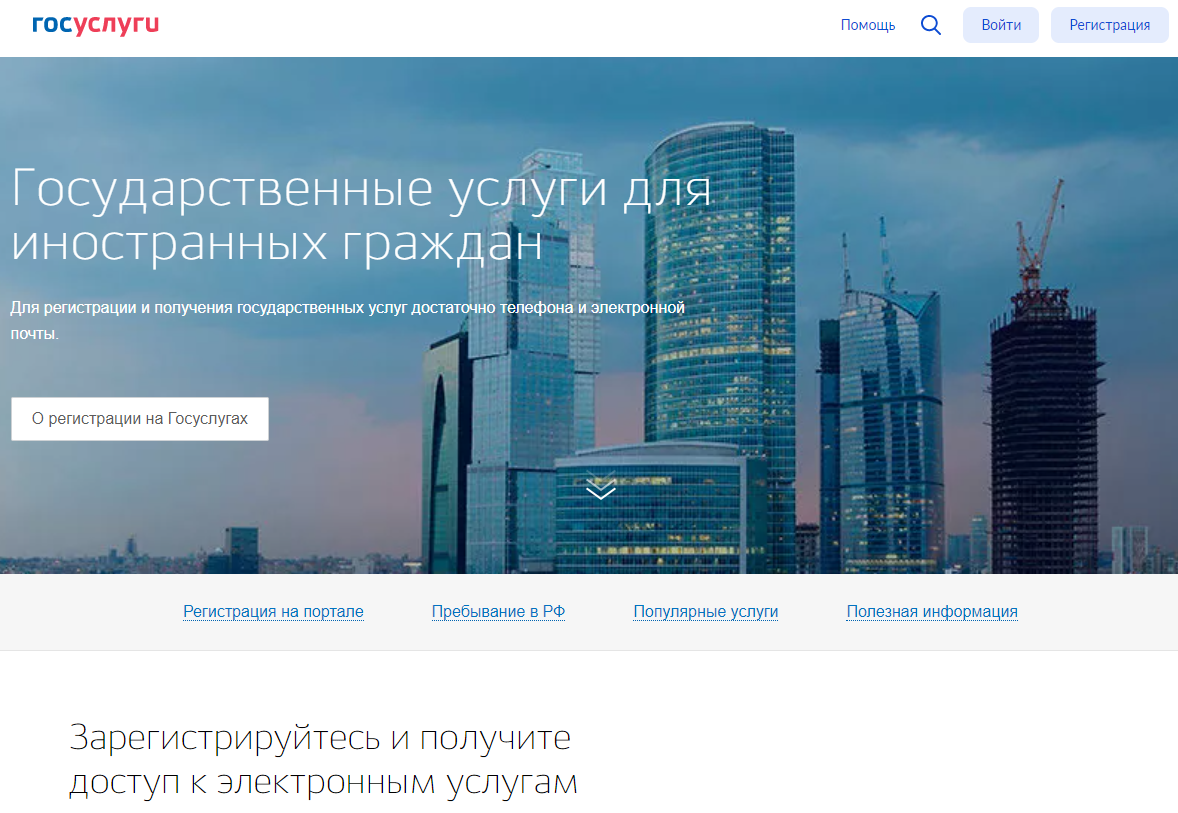Viewport: 1178px width, 813px height.
Task: Go to Полезная информация section
Action: pos(932,612)
